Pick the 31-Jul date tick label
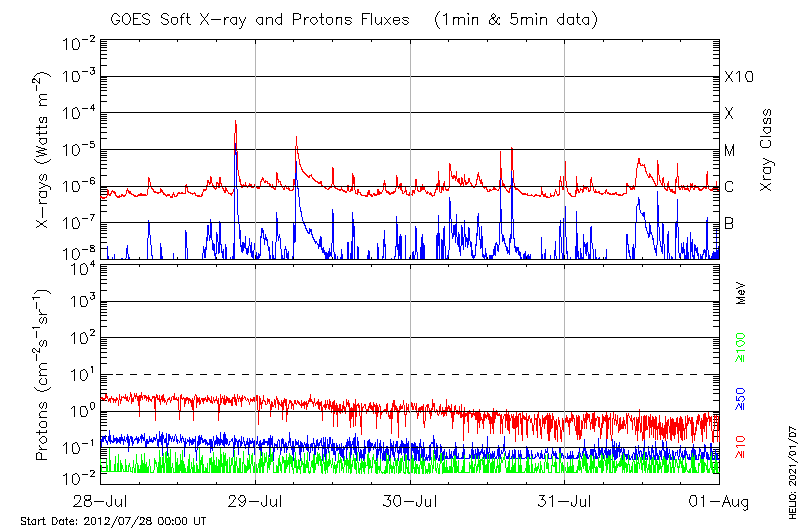The image size is (800, 530). tap(565, 500)
